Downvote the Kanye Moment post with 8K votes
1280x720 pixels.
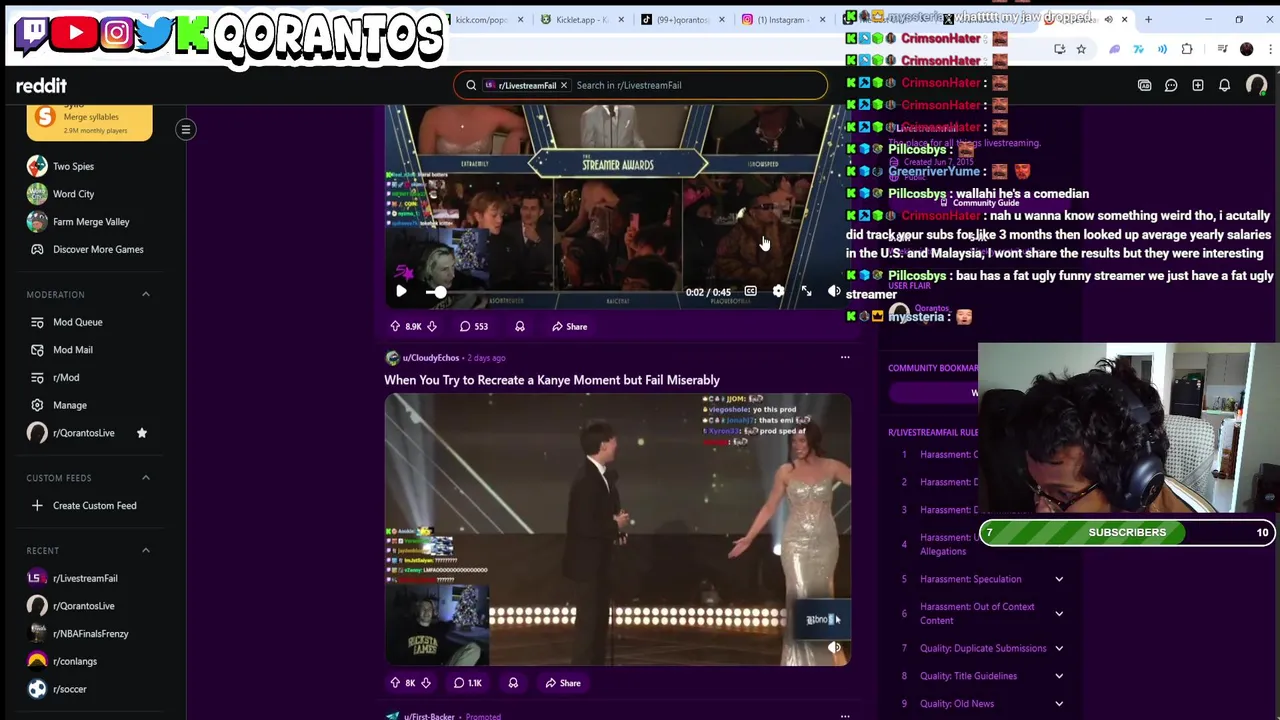click(425, 683)
